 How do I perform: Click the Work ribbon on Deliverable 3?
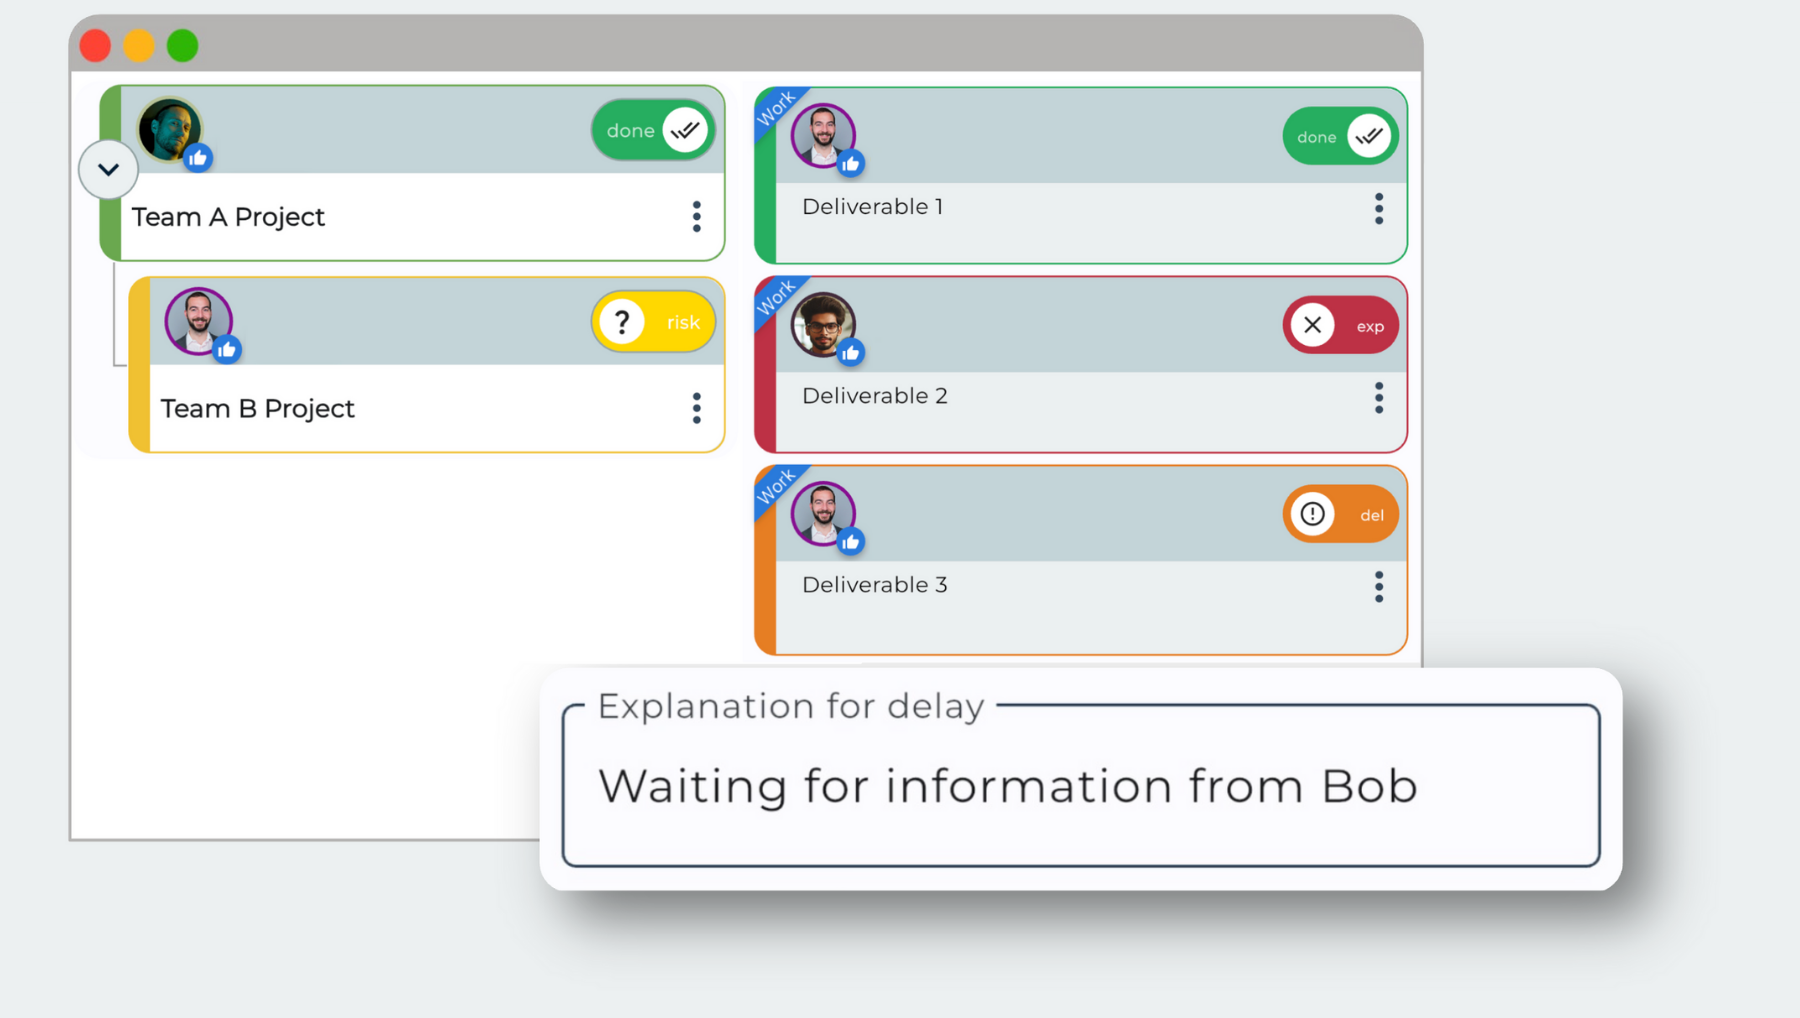778,488
